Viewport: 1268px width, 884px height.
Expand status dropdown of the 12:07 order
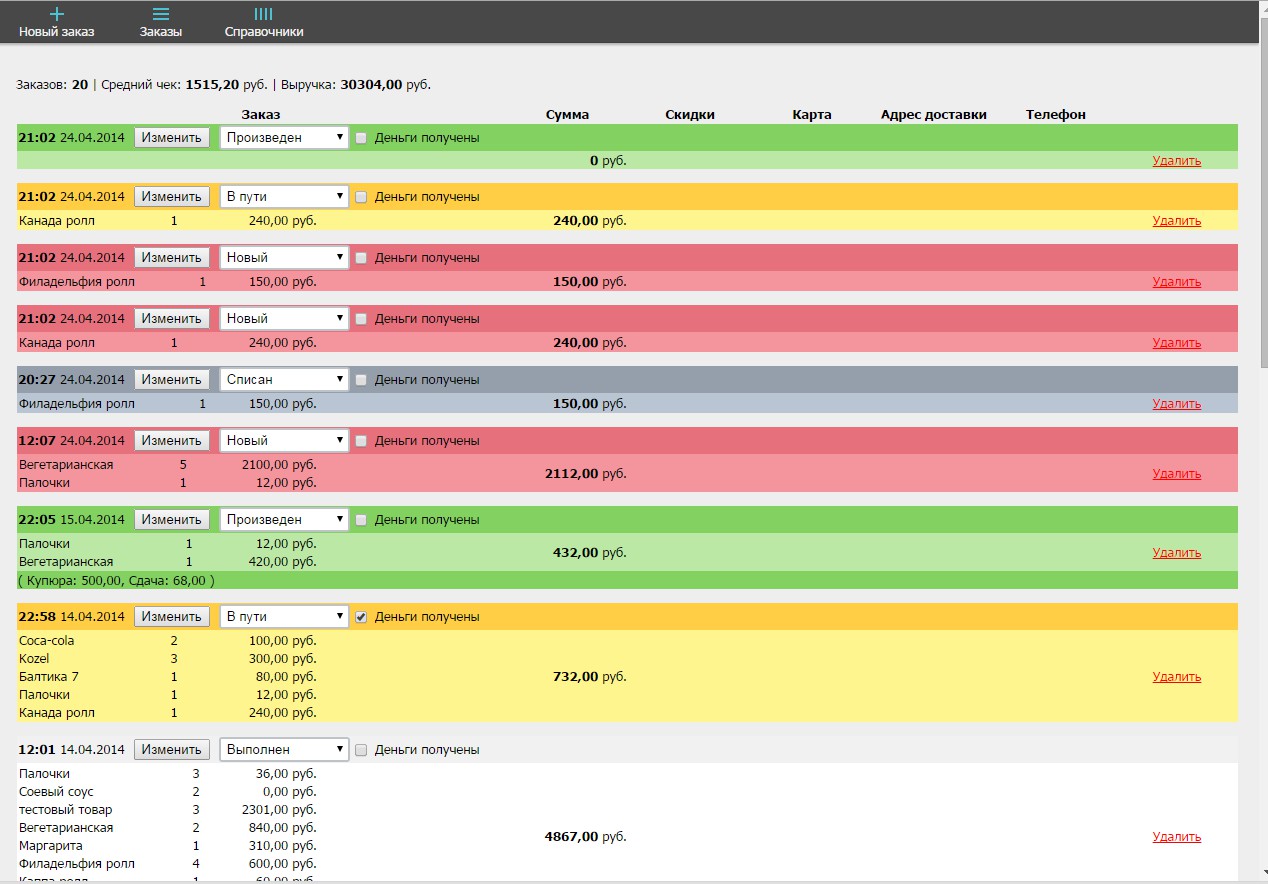click(x=284, y=441)
